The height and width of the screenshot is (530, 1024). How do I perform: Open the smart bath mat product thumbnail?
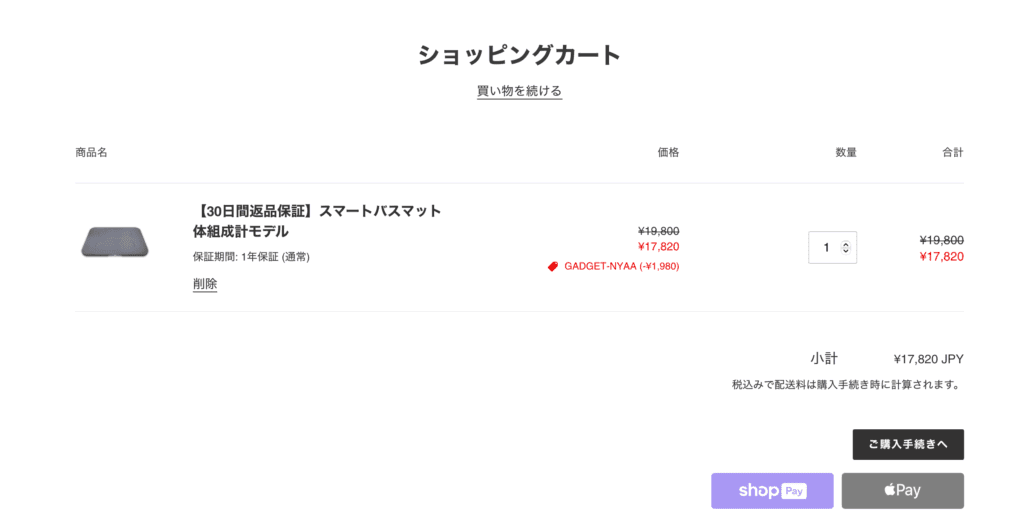[x=115, y=242]
